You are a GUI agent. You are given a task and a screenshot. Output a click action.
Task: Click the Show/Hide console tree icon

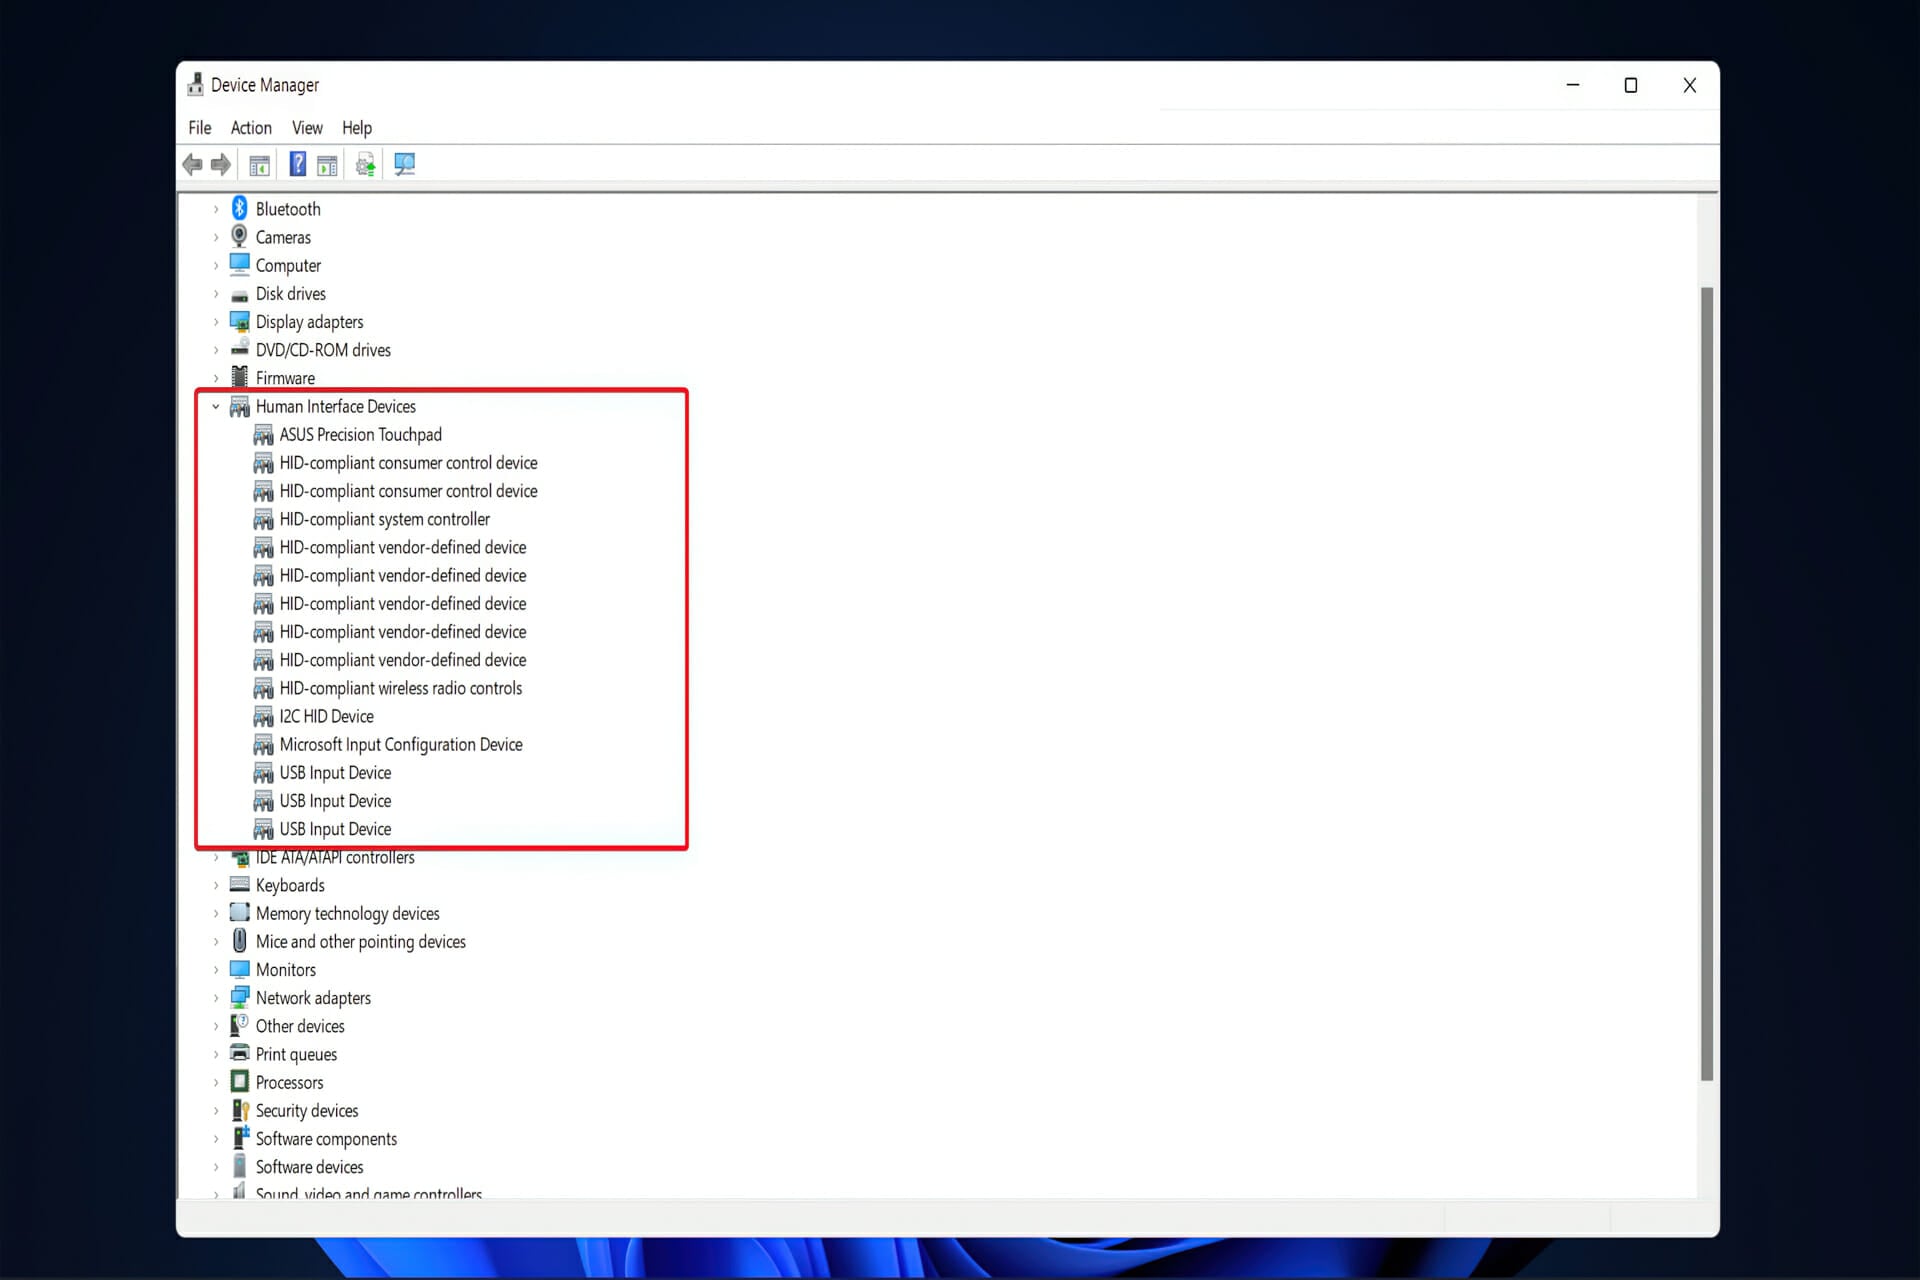(x=258, y=164)
